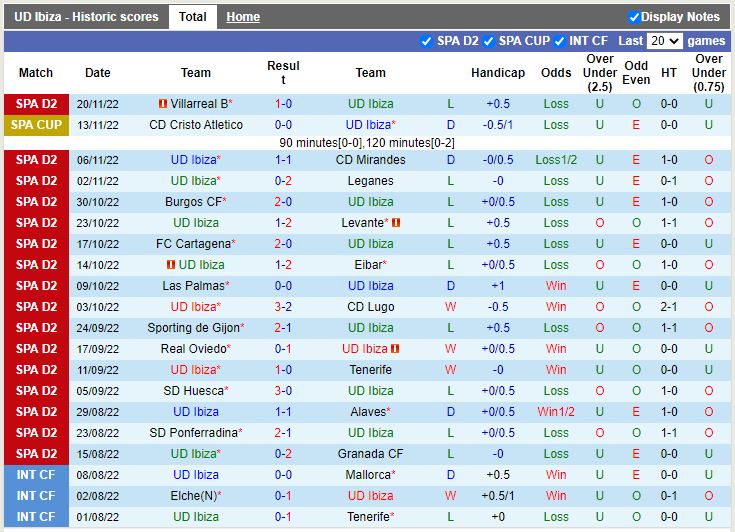The height and width of the screenshot is (532, 735).
Task: Select the INT CF badge for 08/08/22
Action: [x=36, y=475]
